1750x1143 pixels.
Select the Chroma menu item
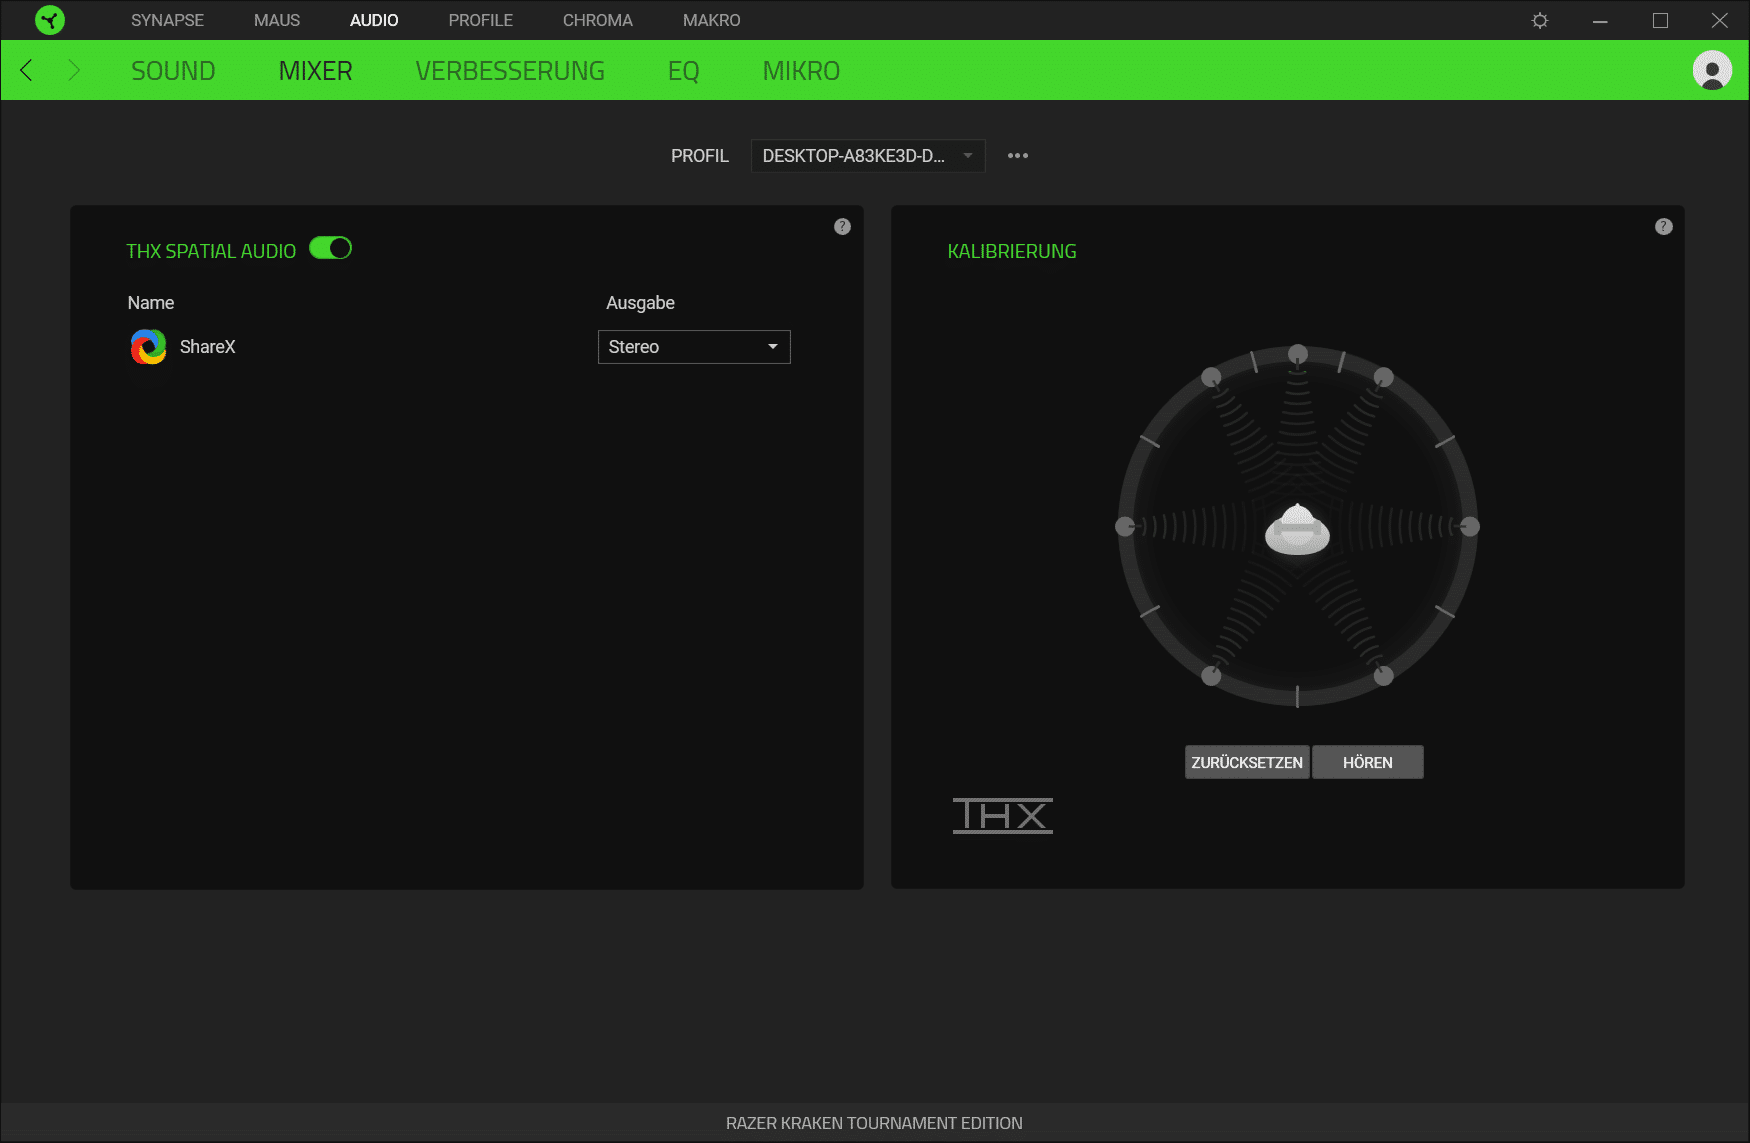click(x=597, y=20)
